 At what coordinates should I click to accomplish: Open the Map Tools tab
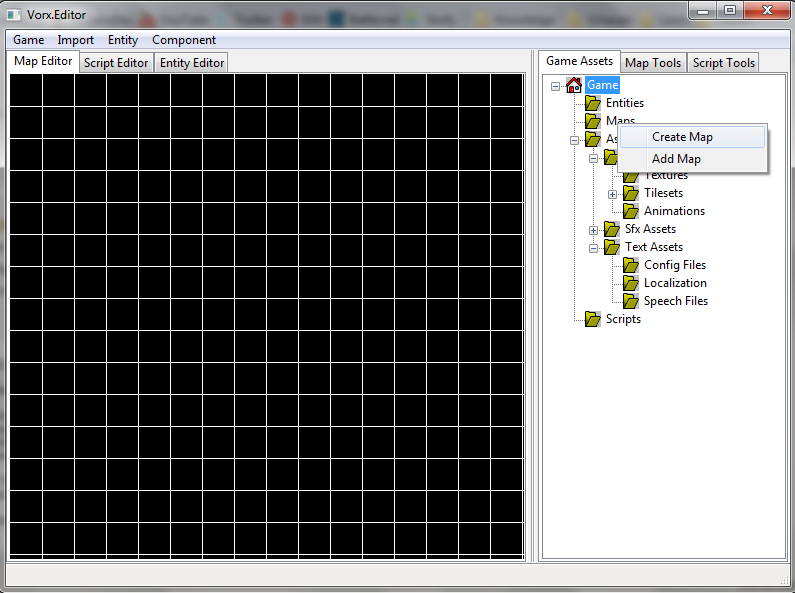[x=653, y=63]
